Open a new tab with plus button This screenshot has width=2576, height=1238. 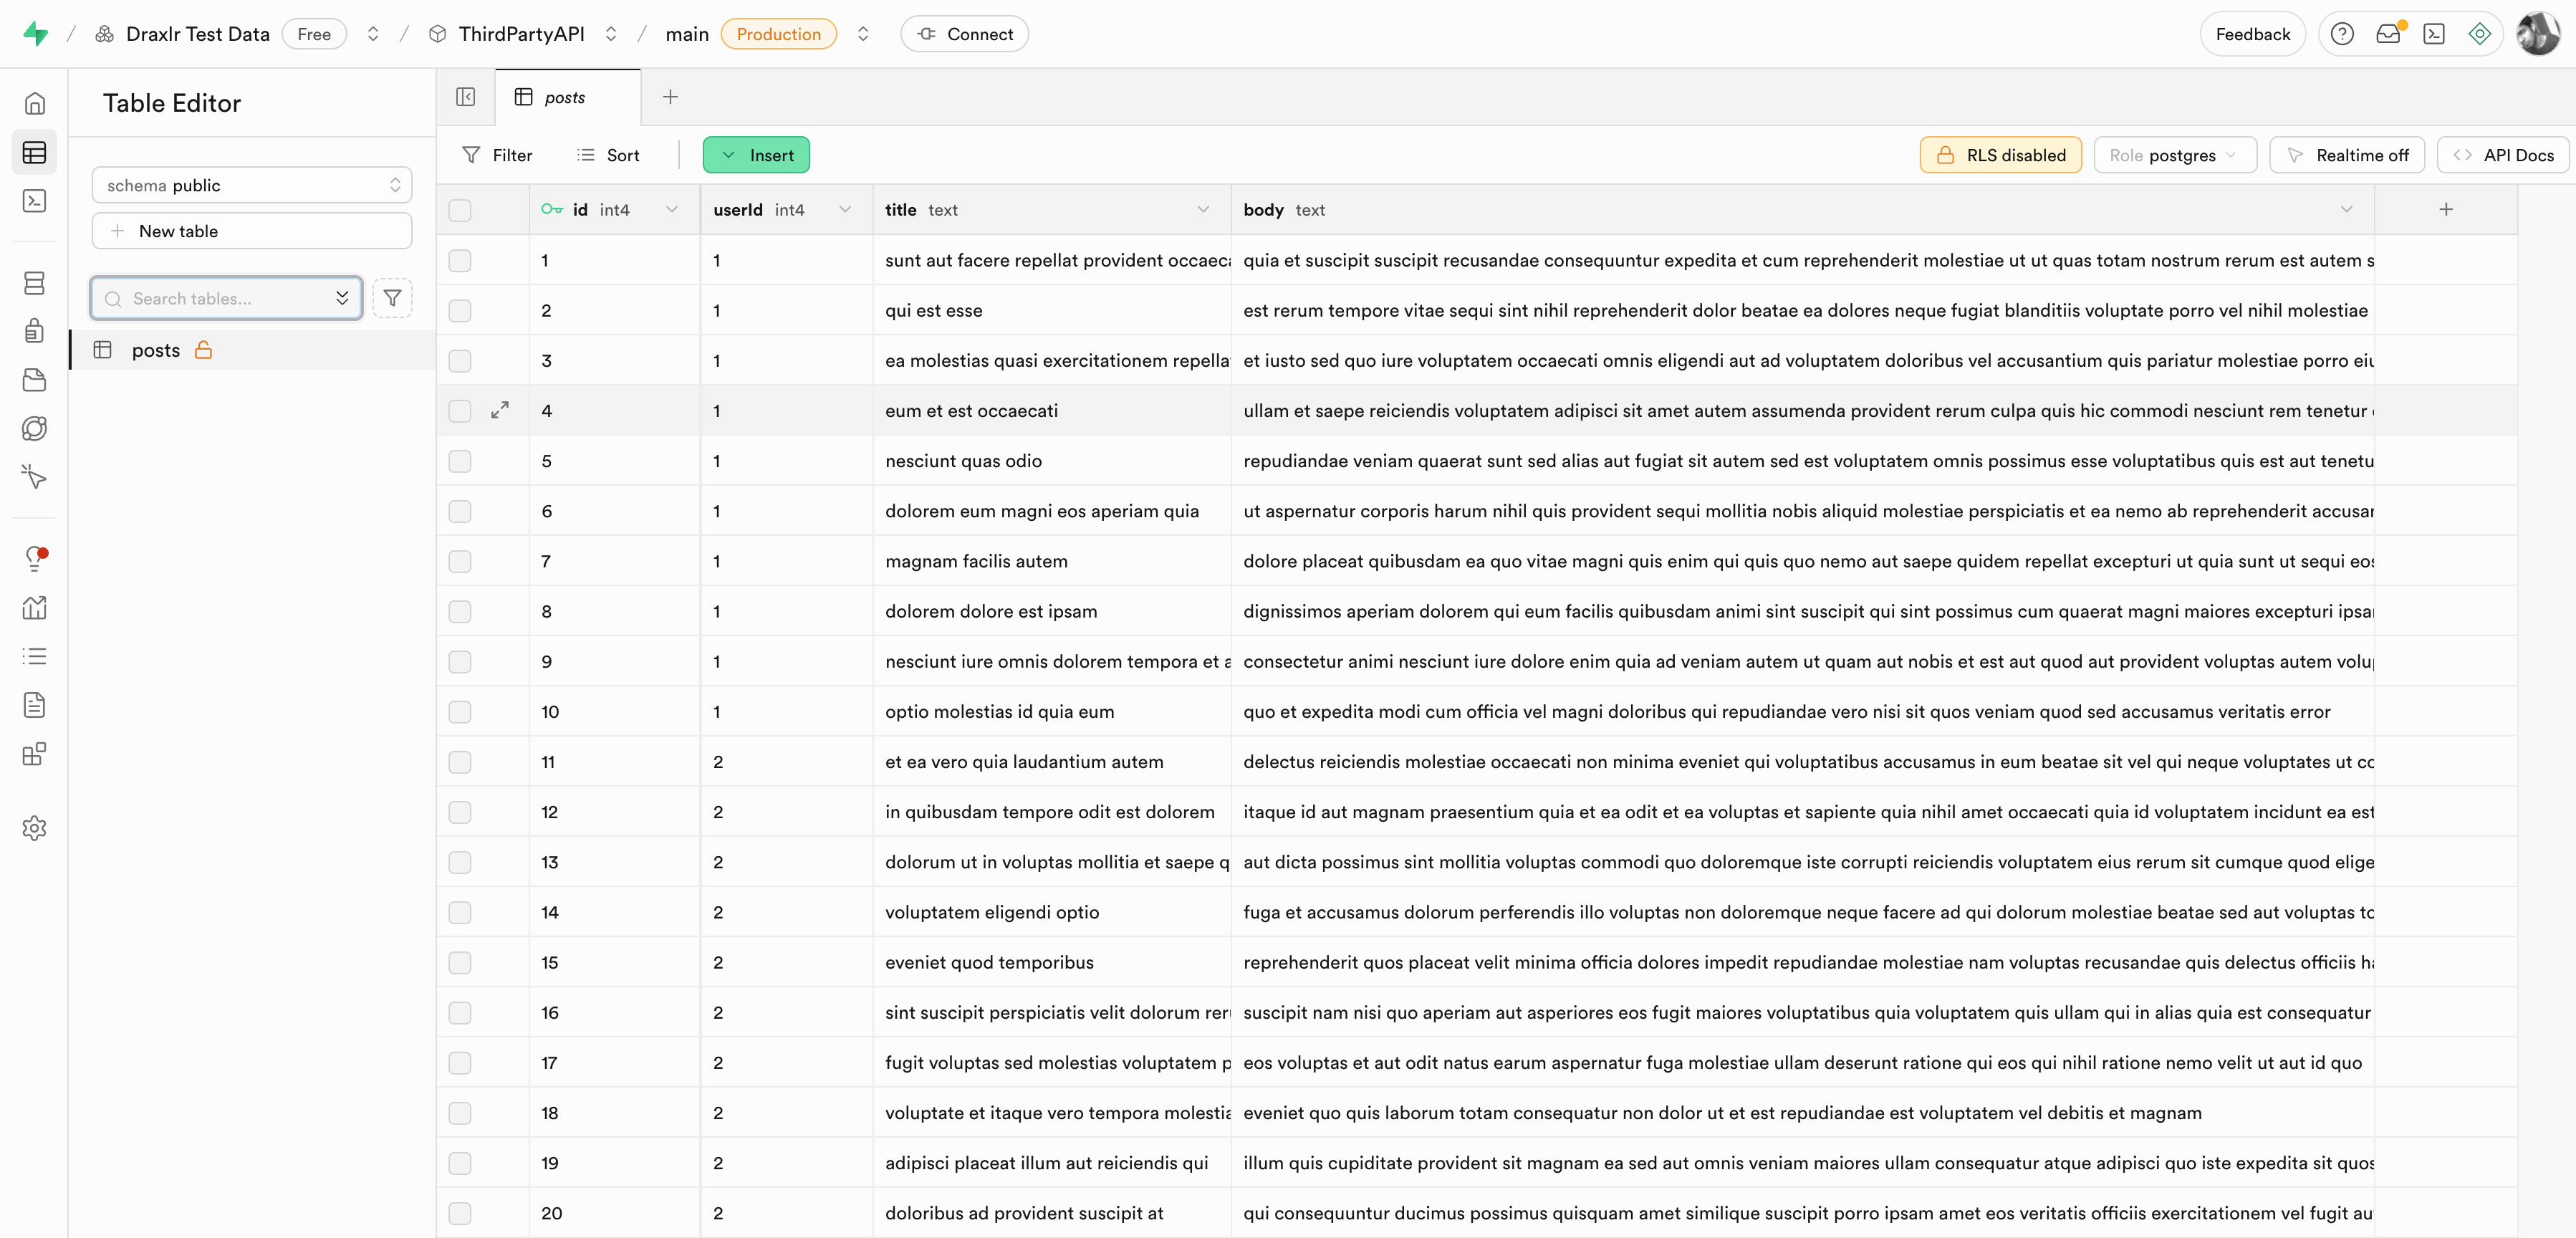(x=670, y=97)
